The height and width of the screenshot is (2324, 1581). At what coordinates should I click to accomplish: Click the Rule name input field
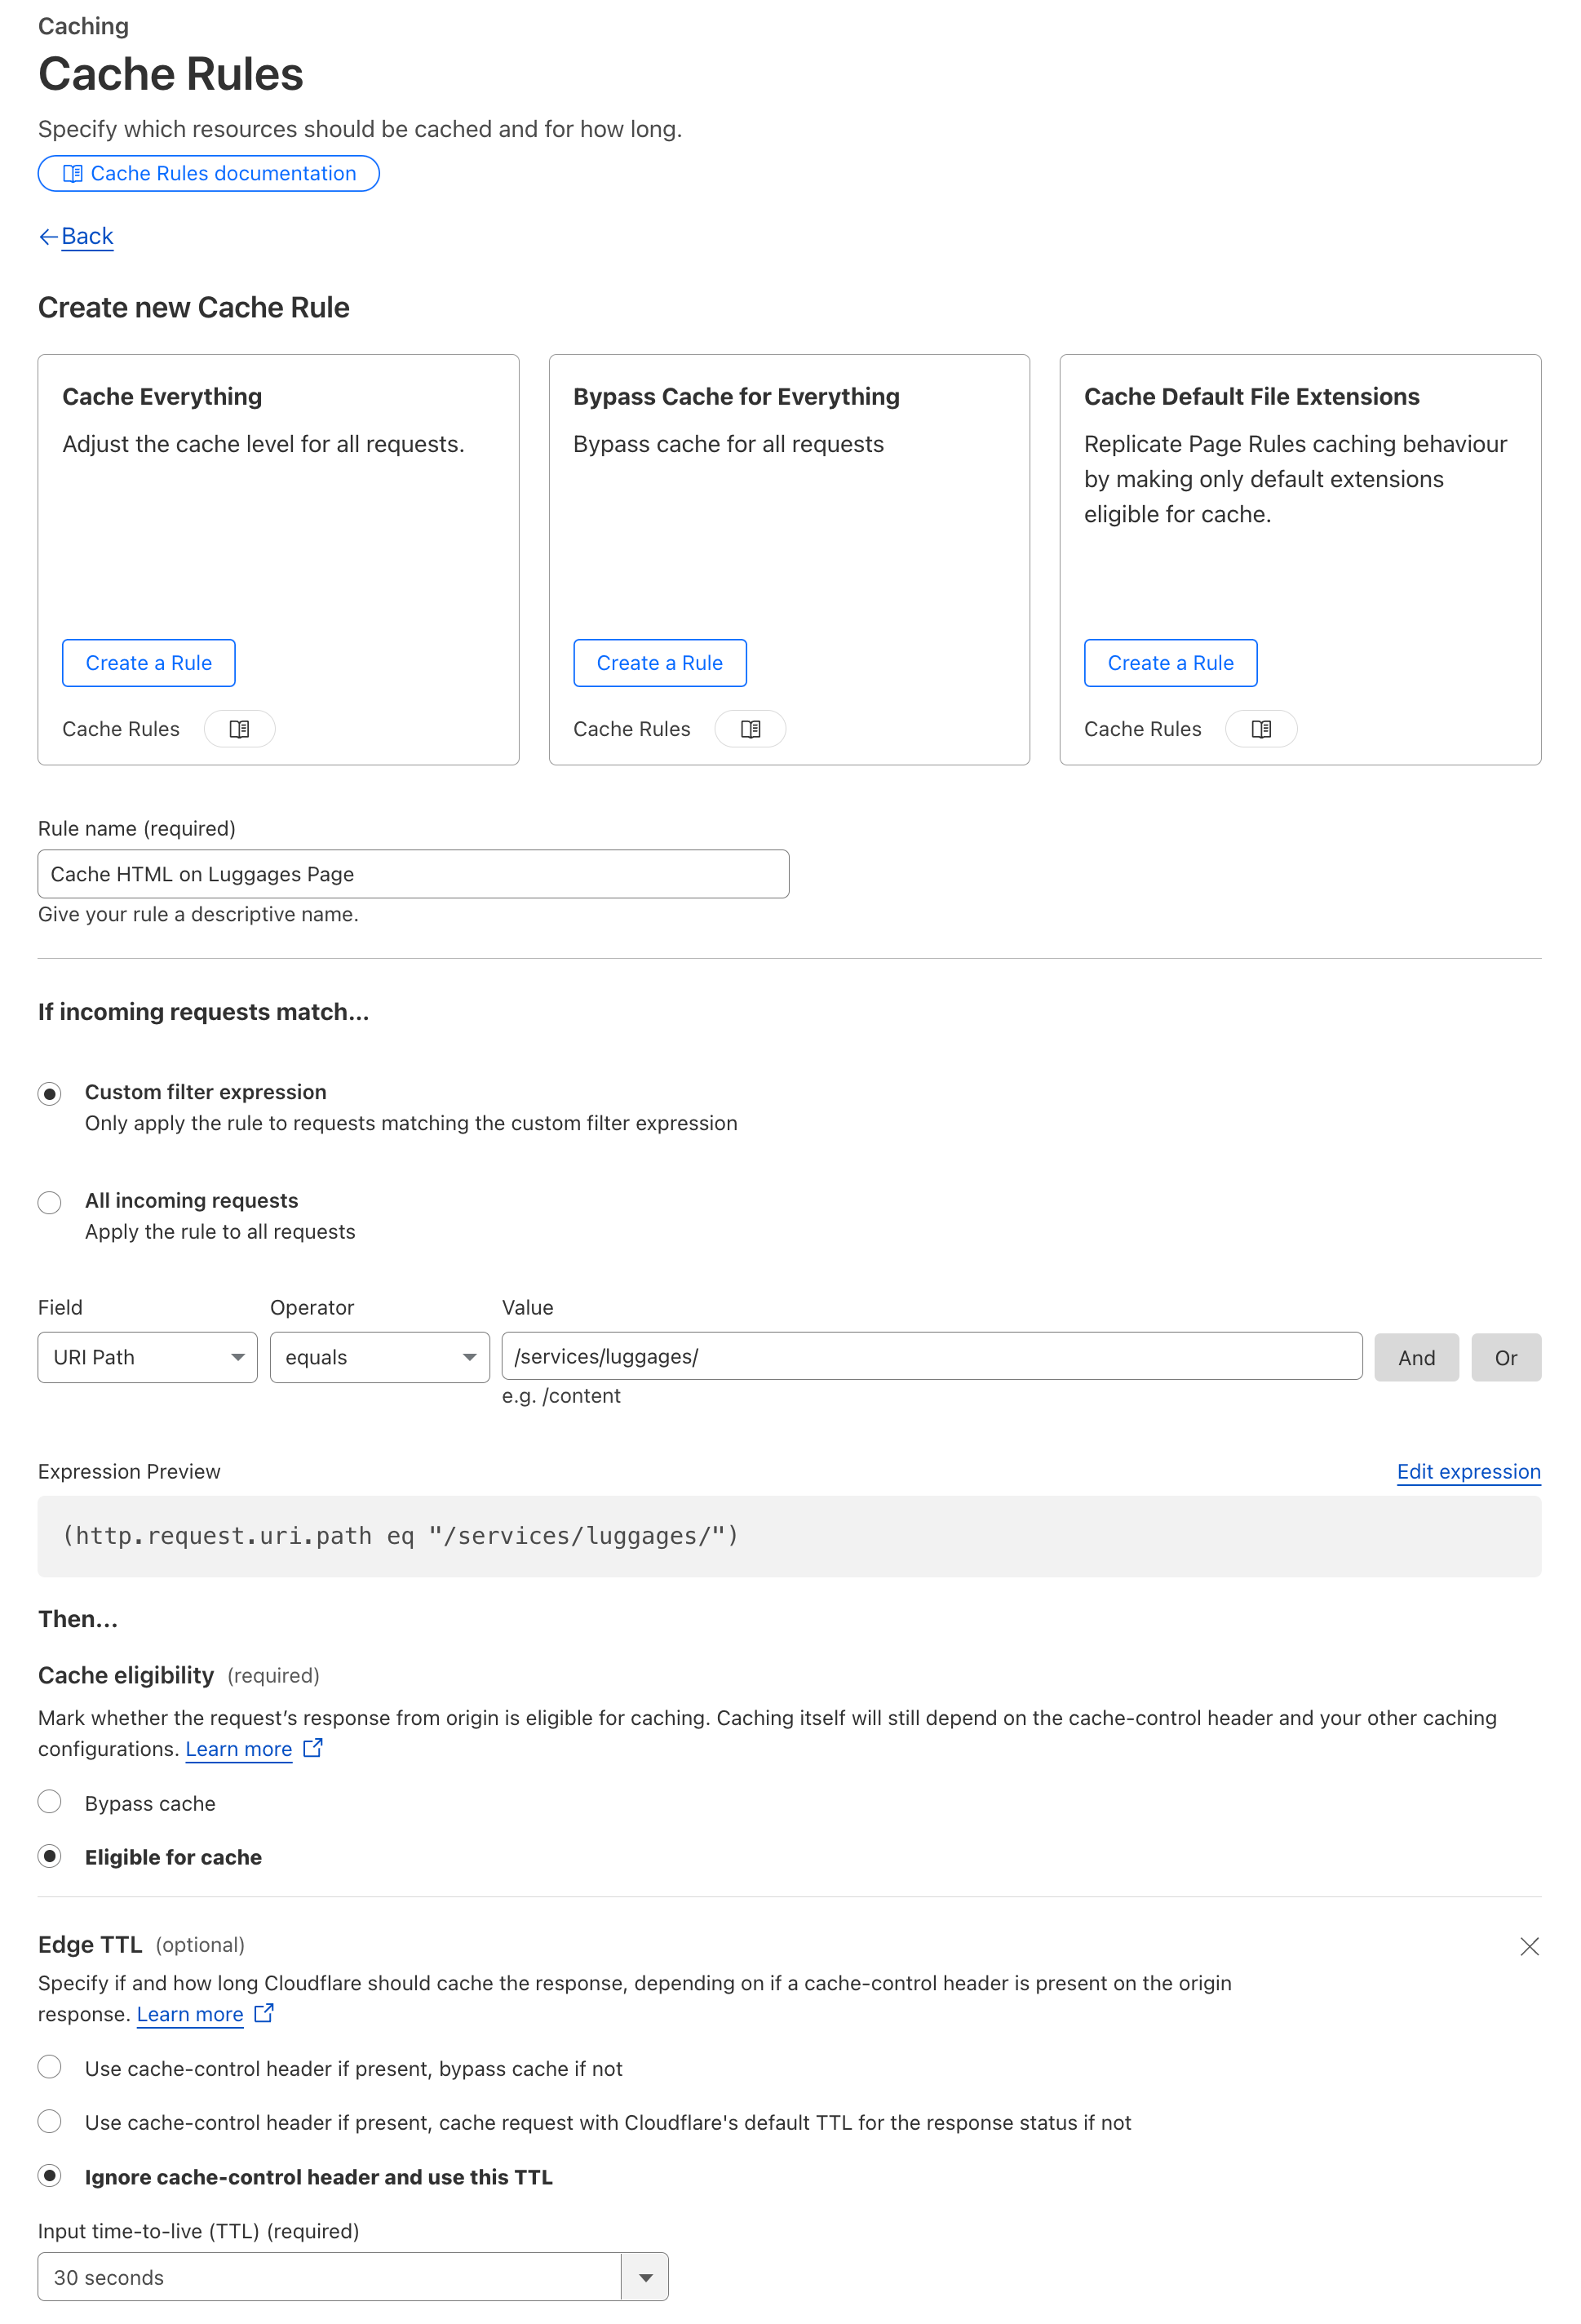click(413, 874)
